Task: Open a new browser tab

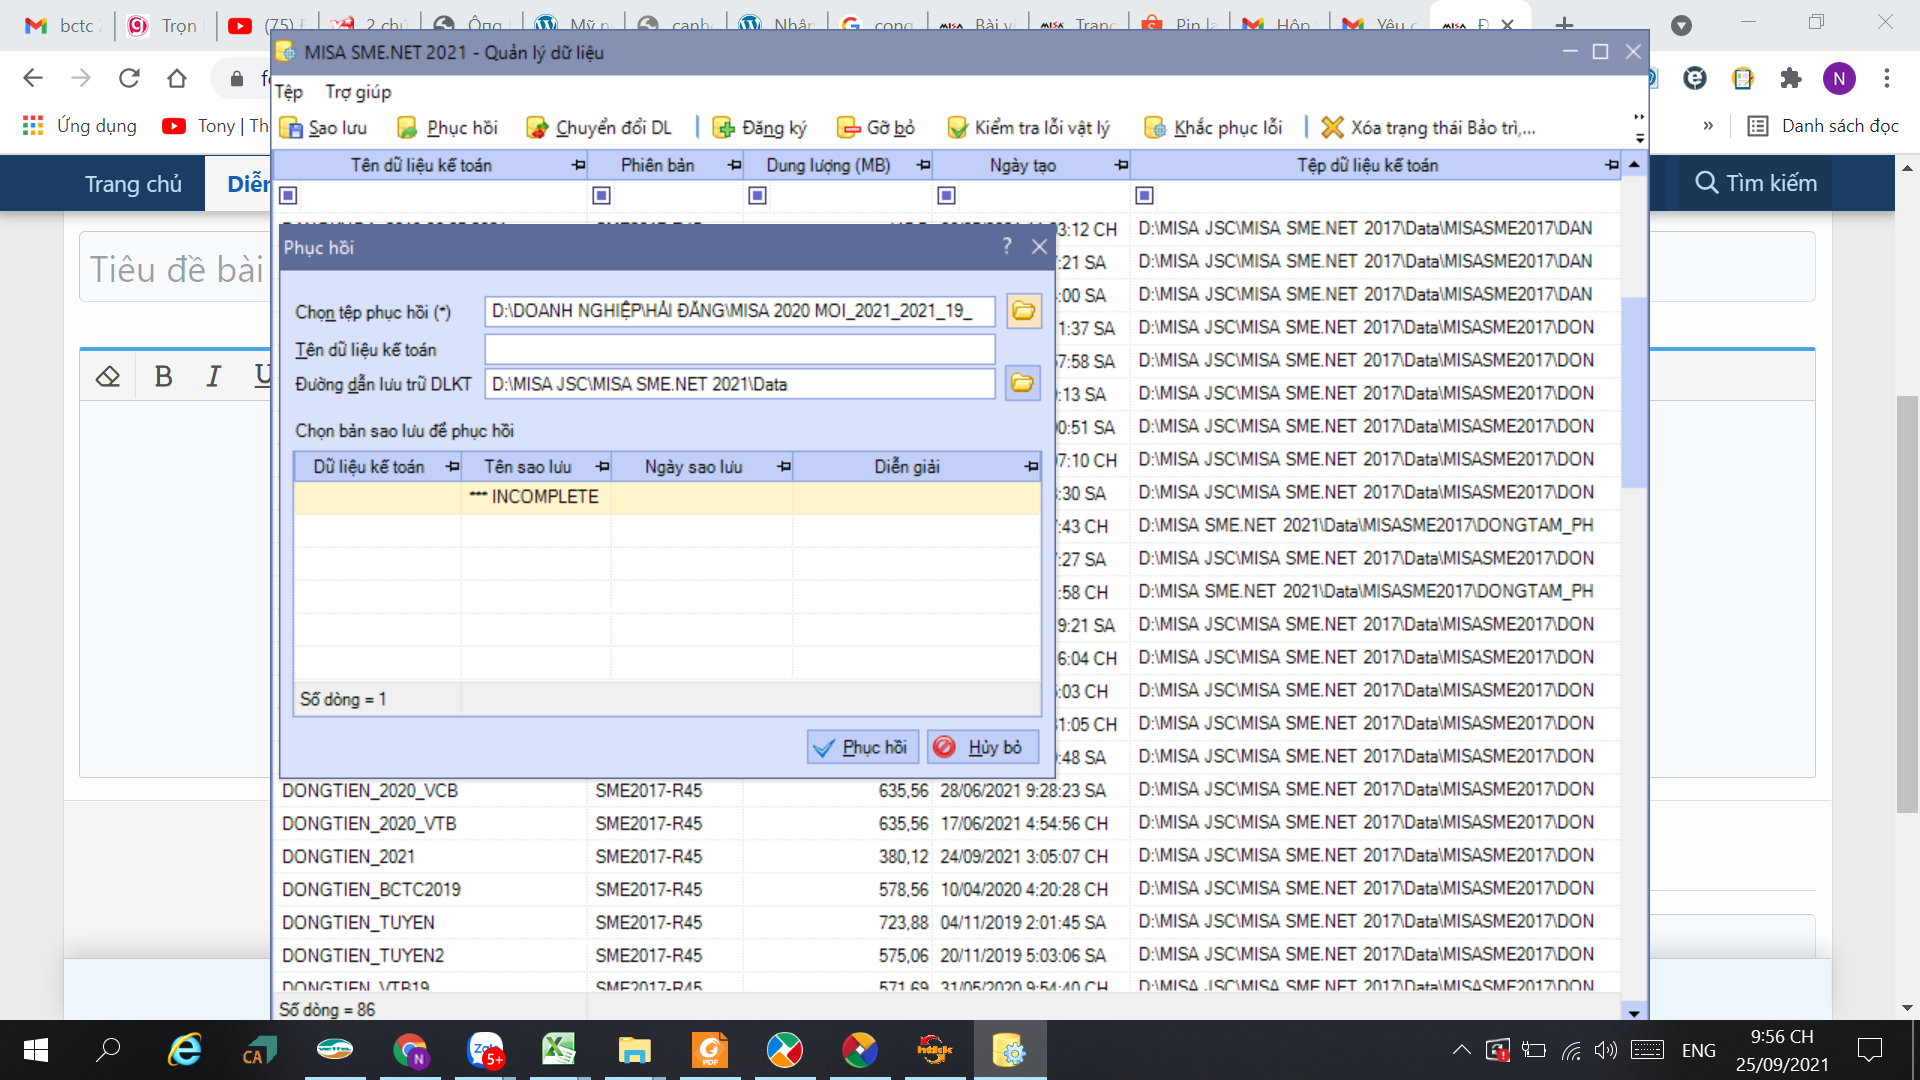Action: [x=1564, y=24]
